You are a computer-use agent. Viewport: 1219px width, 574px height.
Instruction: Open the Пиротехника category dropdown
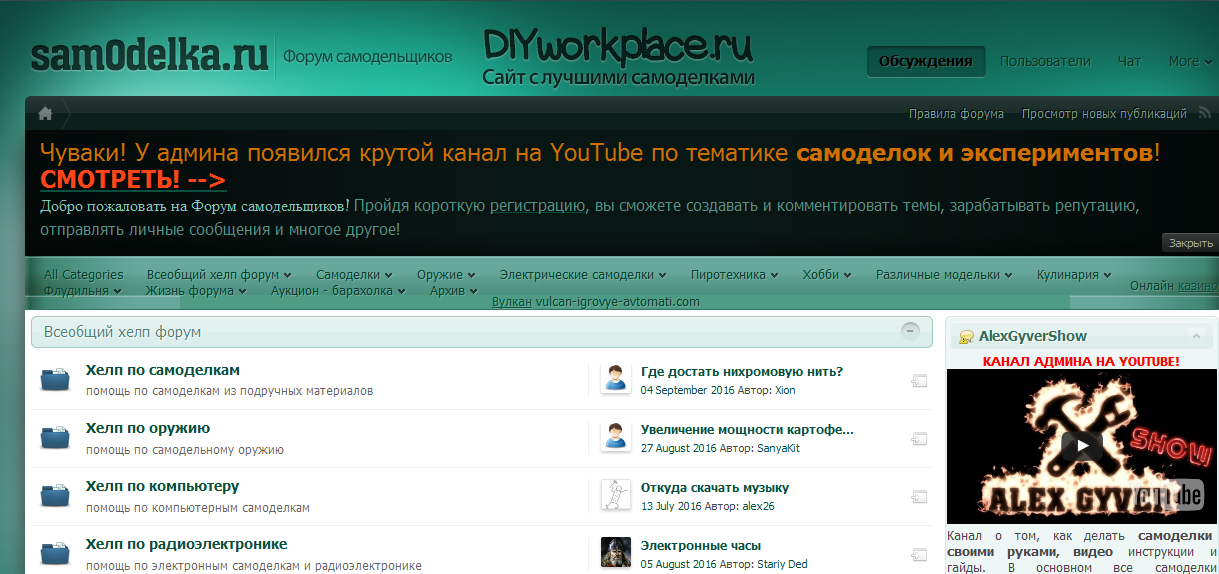pos(734,274)
